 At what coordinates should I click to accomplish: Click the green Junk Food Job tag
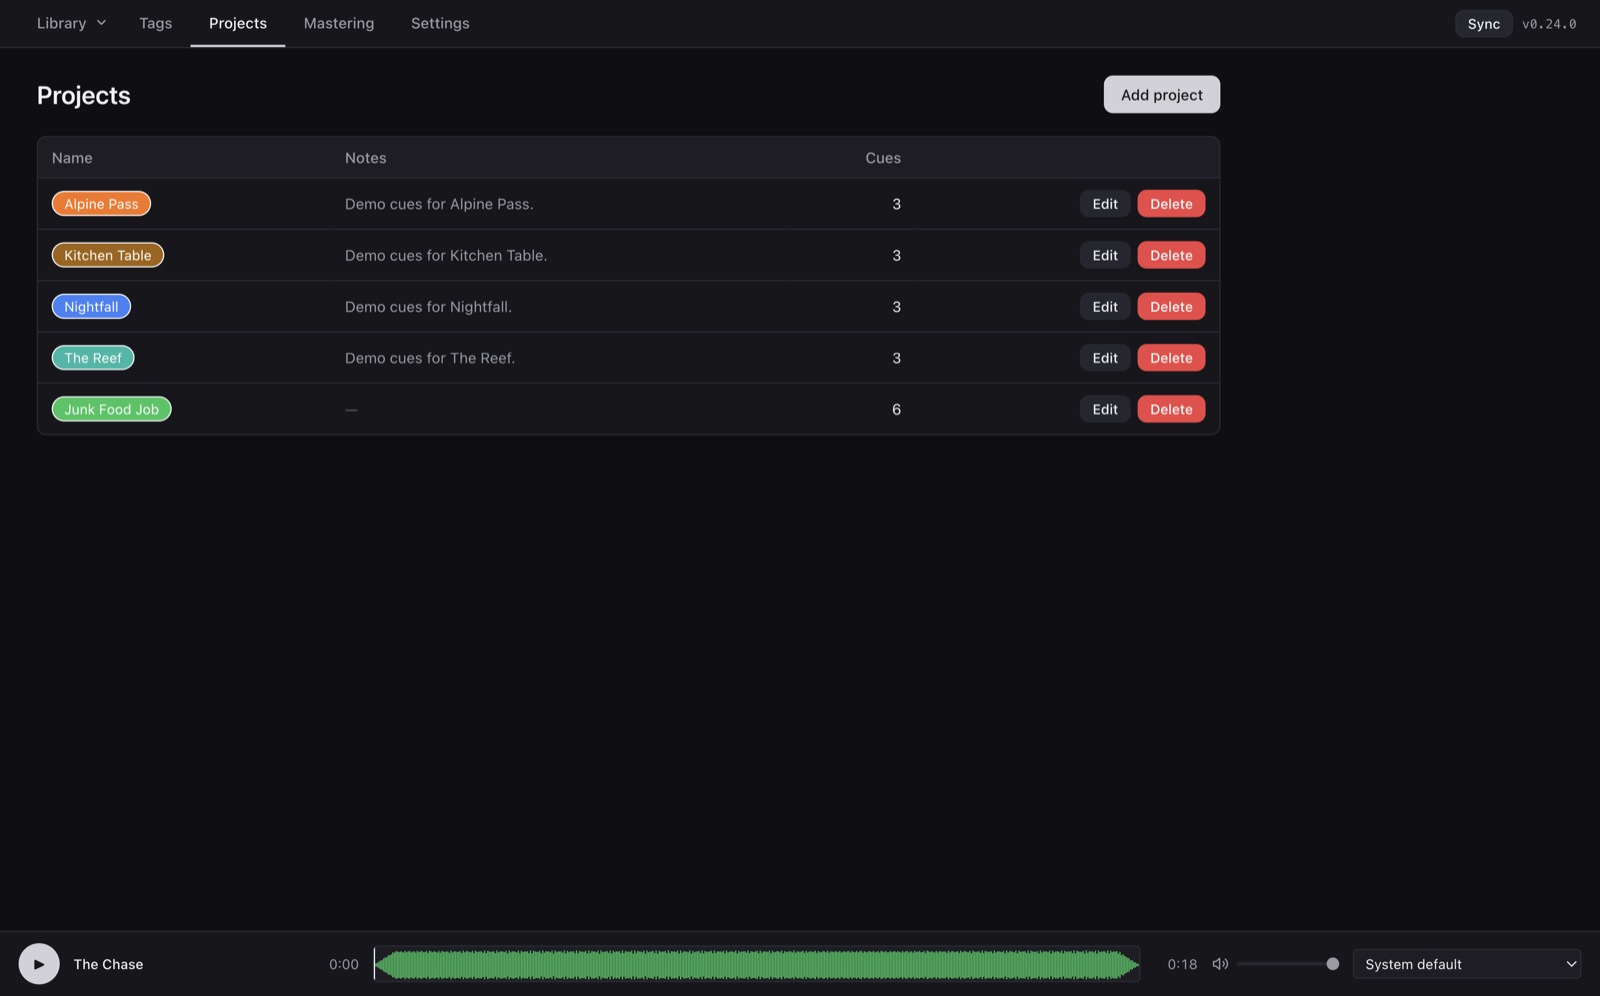[112, 409]
